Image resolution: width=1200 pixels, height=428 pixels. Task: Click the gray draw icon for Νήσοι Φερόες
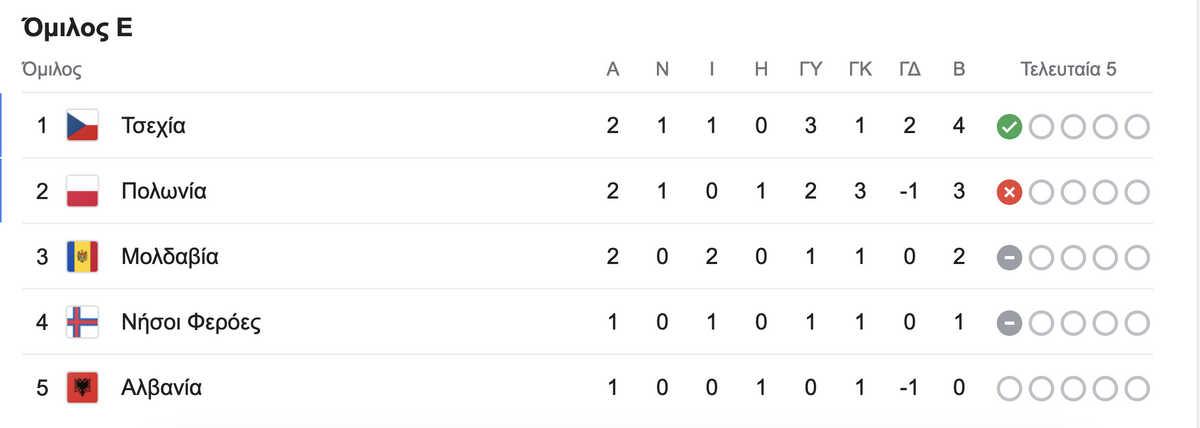[x=1009, y=322]
